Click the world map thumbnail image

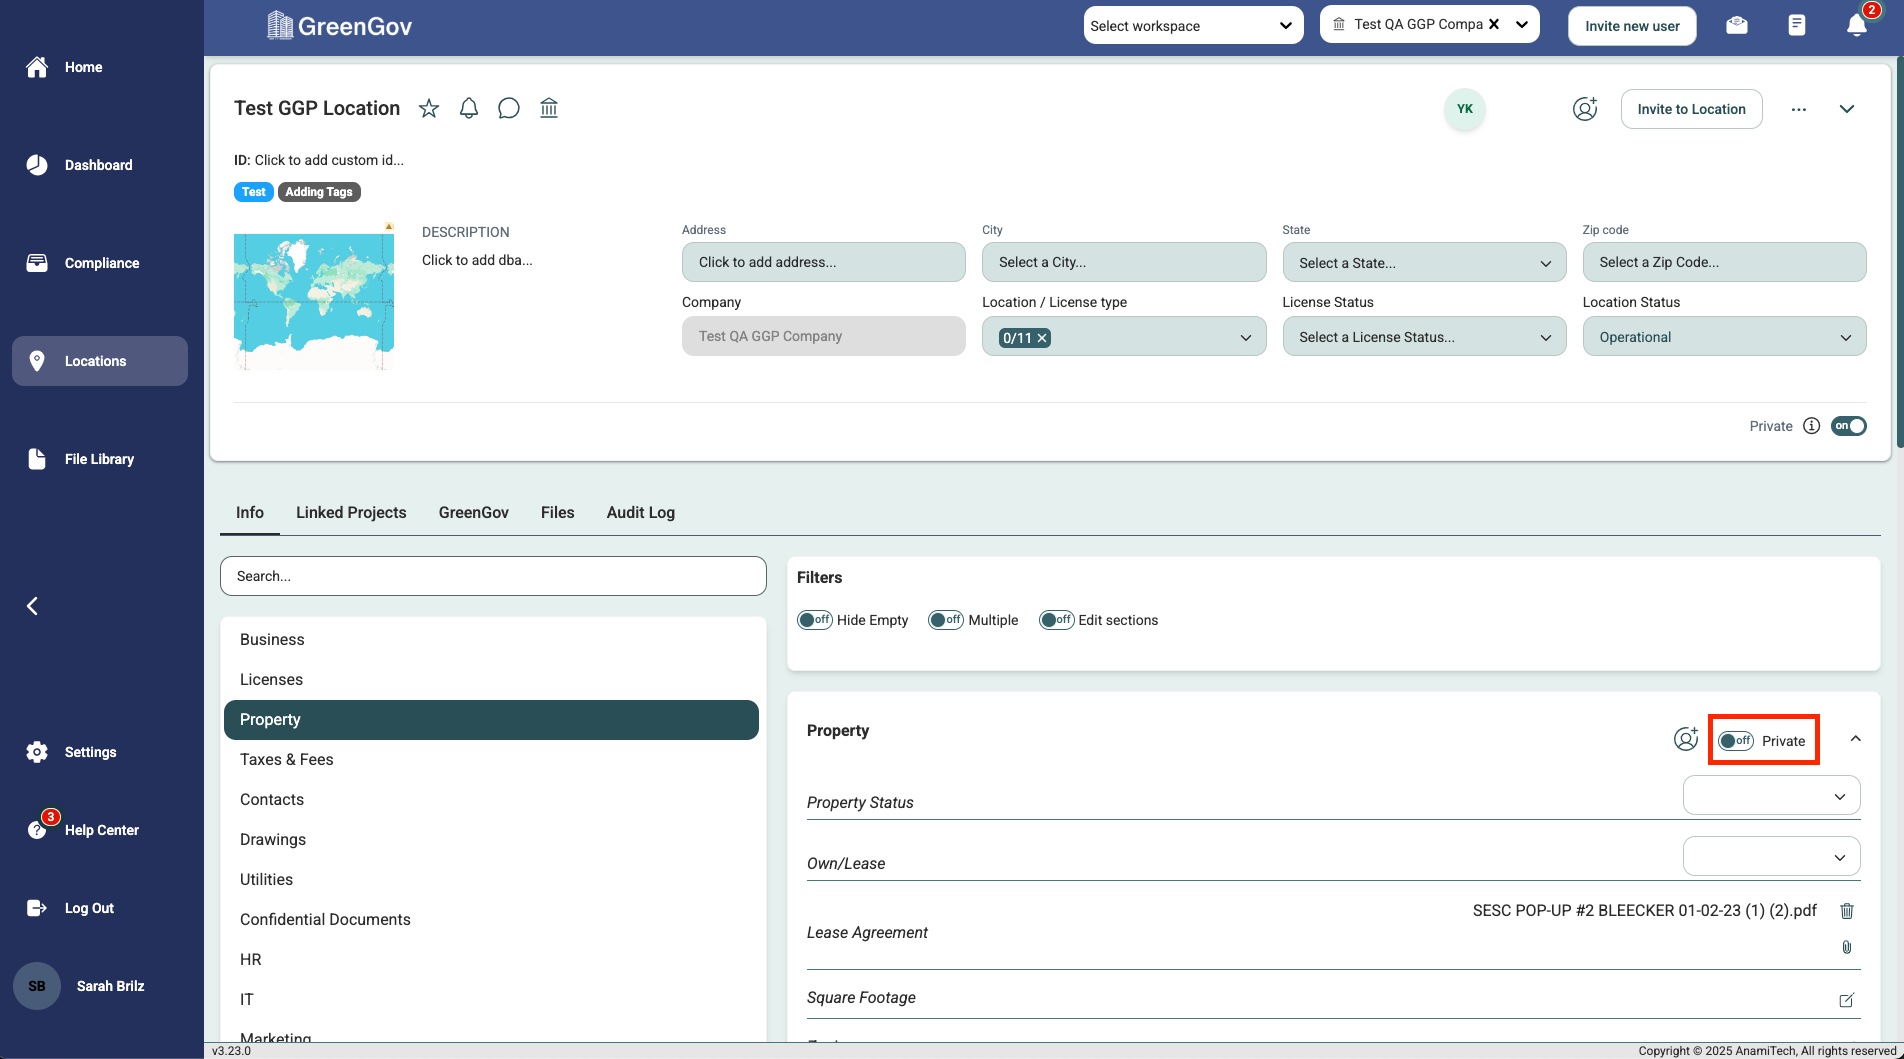pyautogui.click(x=314, y=300)
